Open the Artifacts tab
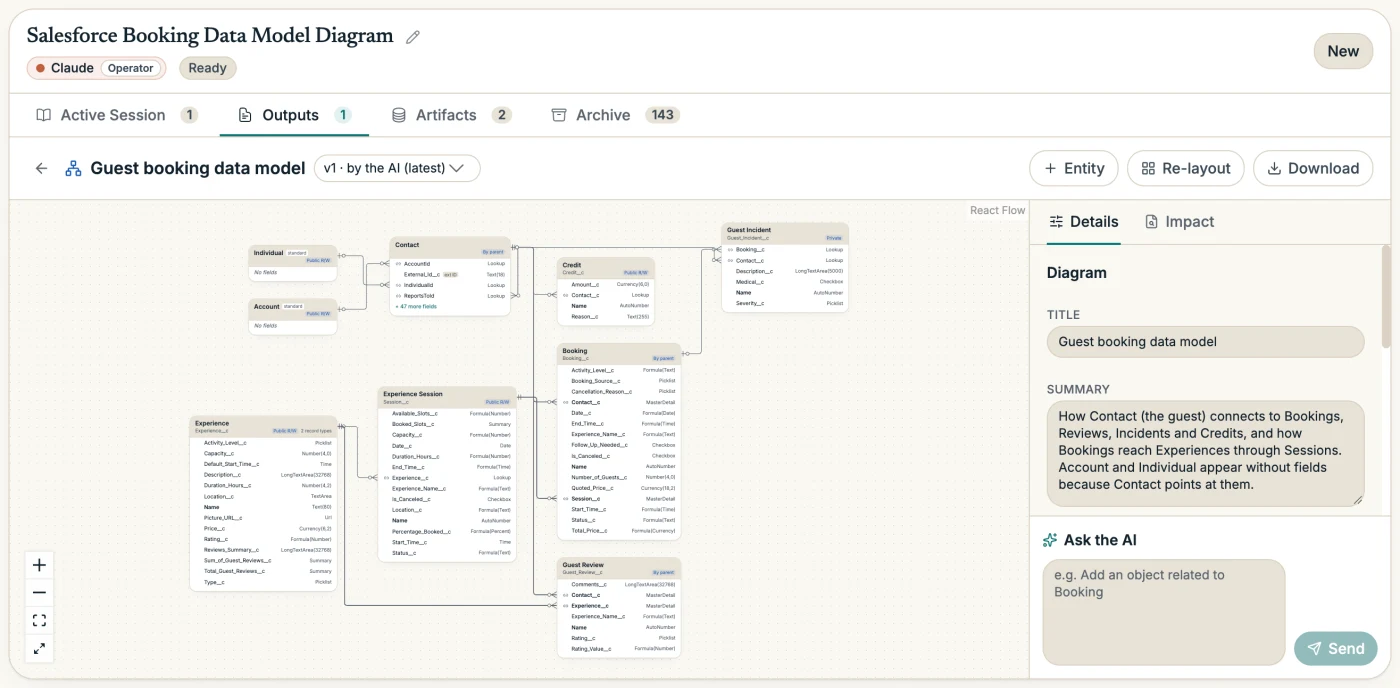The image size is (1400, 688). [x=451, y=115]
